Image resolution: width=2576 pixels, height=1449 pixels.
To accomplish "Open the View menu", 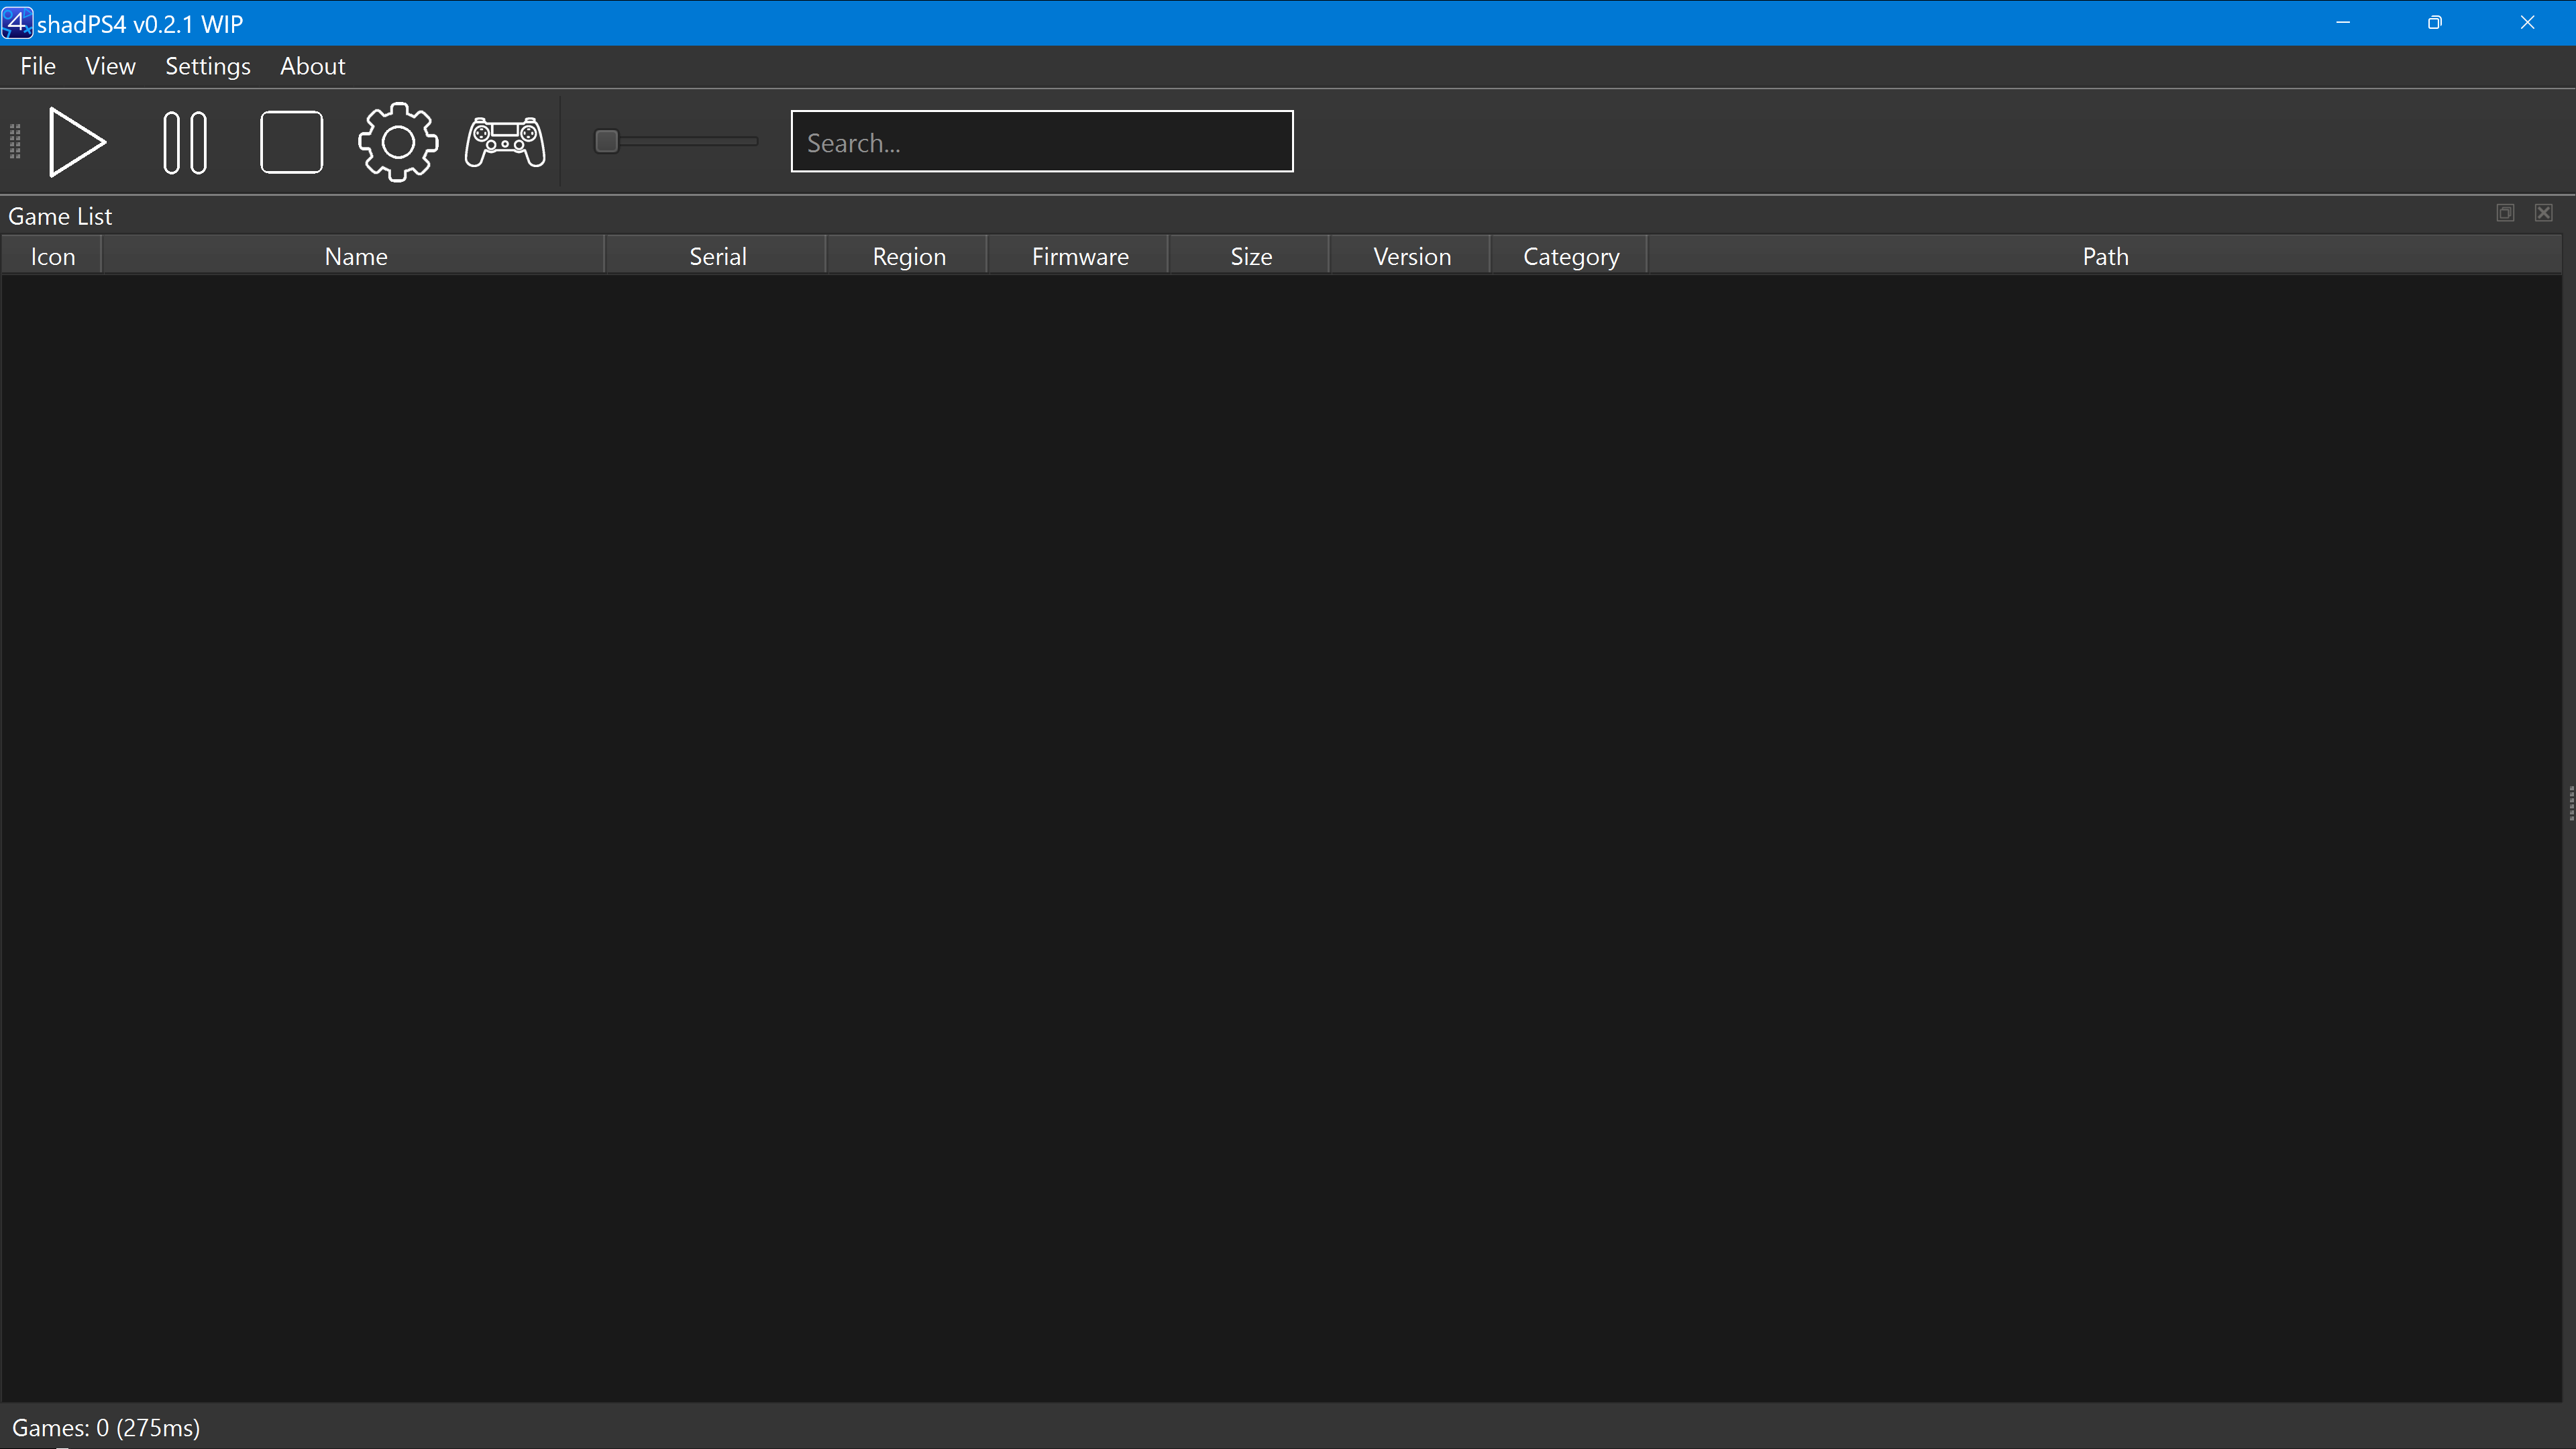I will (x=110, y=66).
